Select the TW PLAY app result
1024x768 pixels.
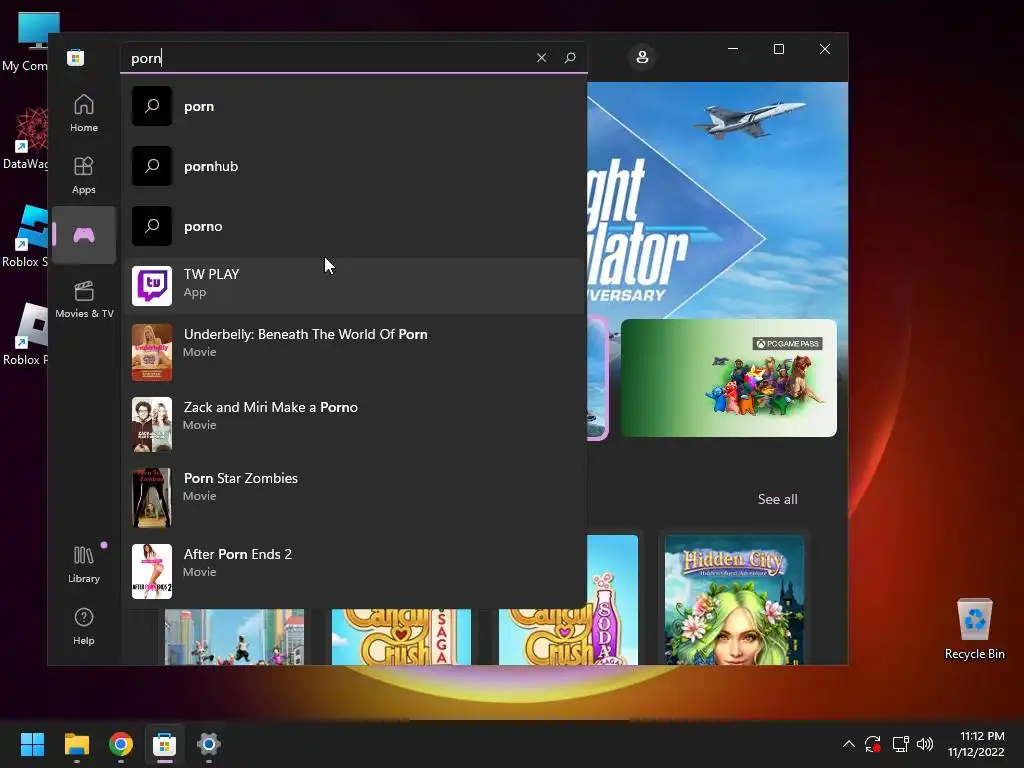point(353,285)
